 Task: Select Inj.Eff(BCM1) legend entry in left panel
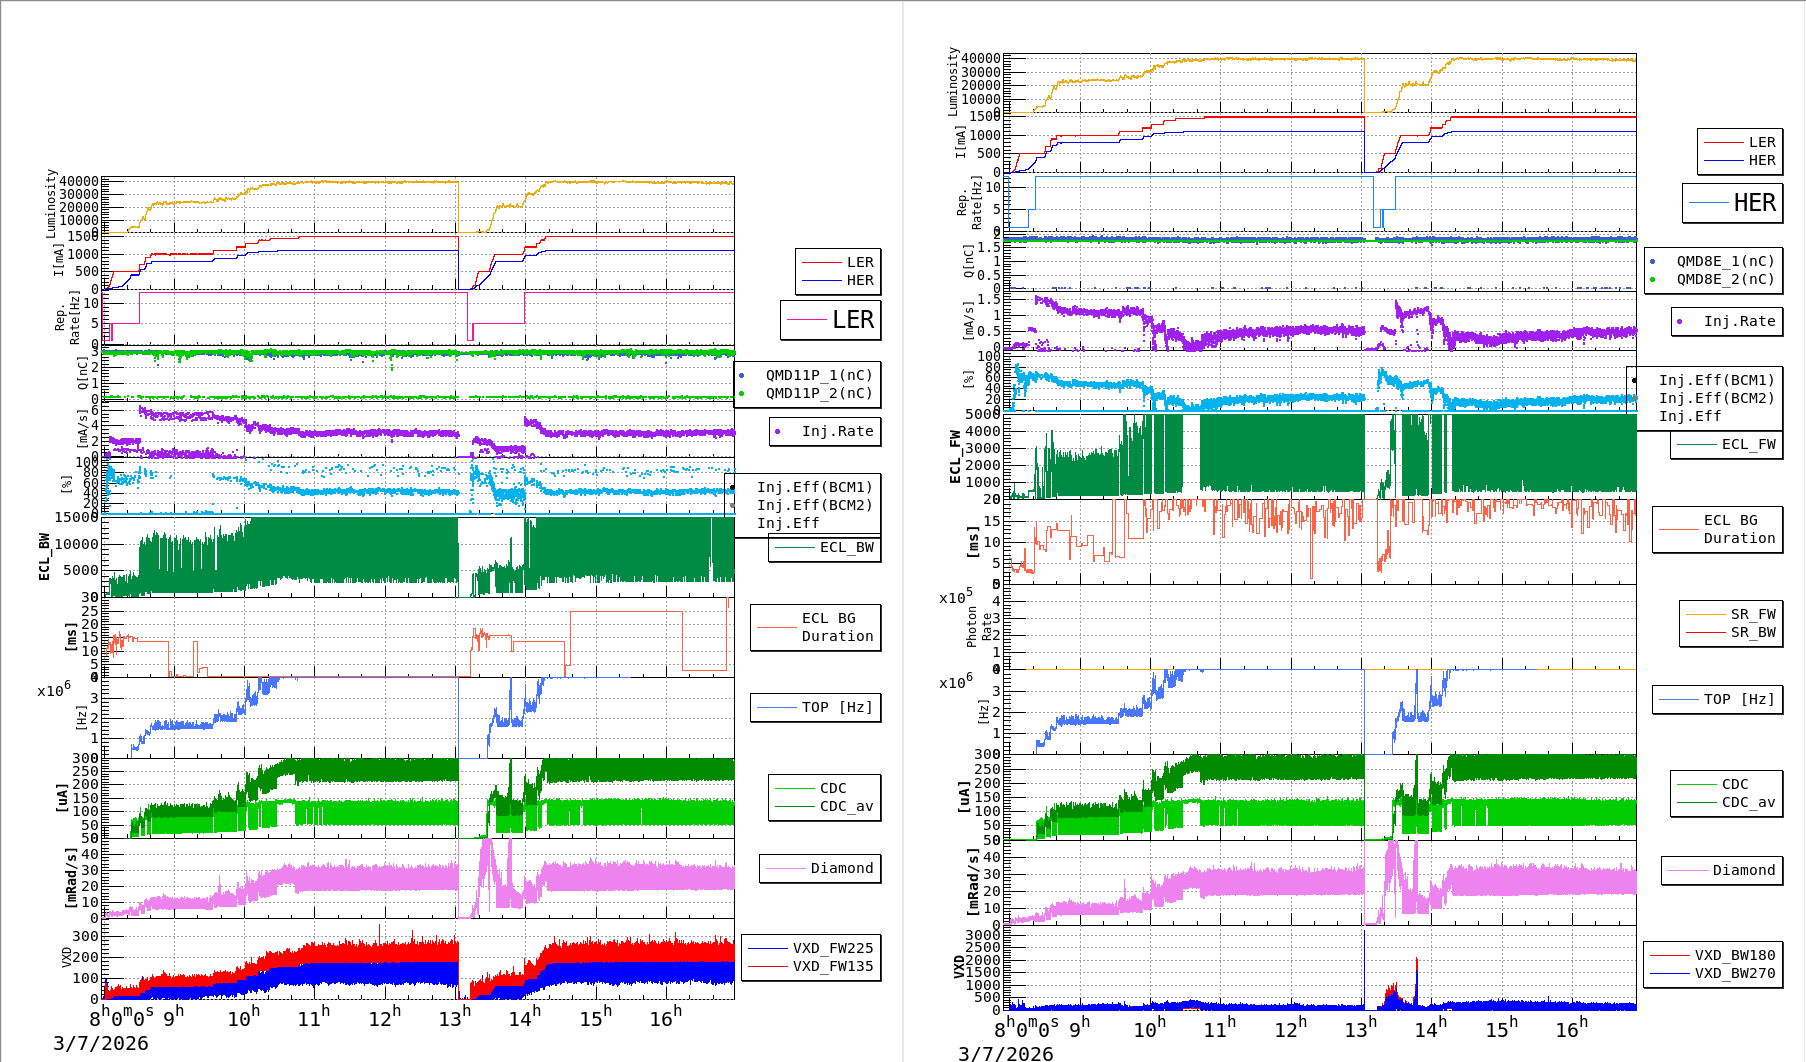tap(814, 487)
